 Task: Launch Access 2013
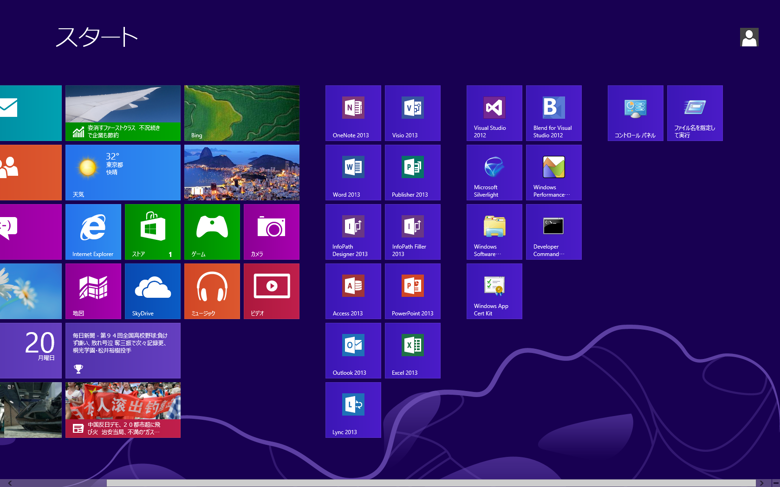353,291
